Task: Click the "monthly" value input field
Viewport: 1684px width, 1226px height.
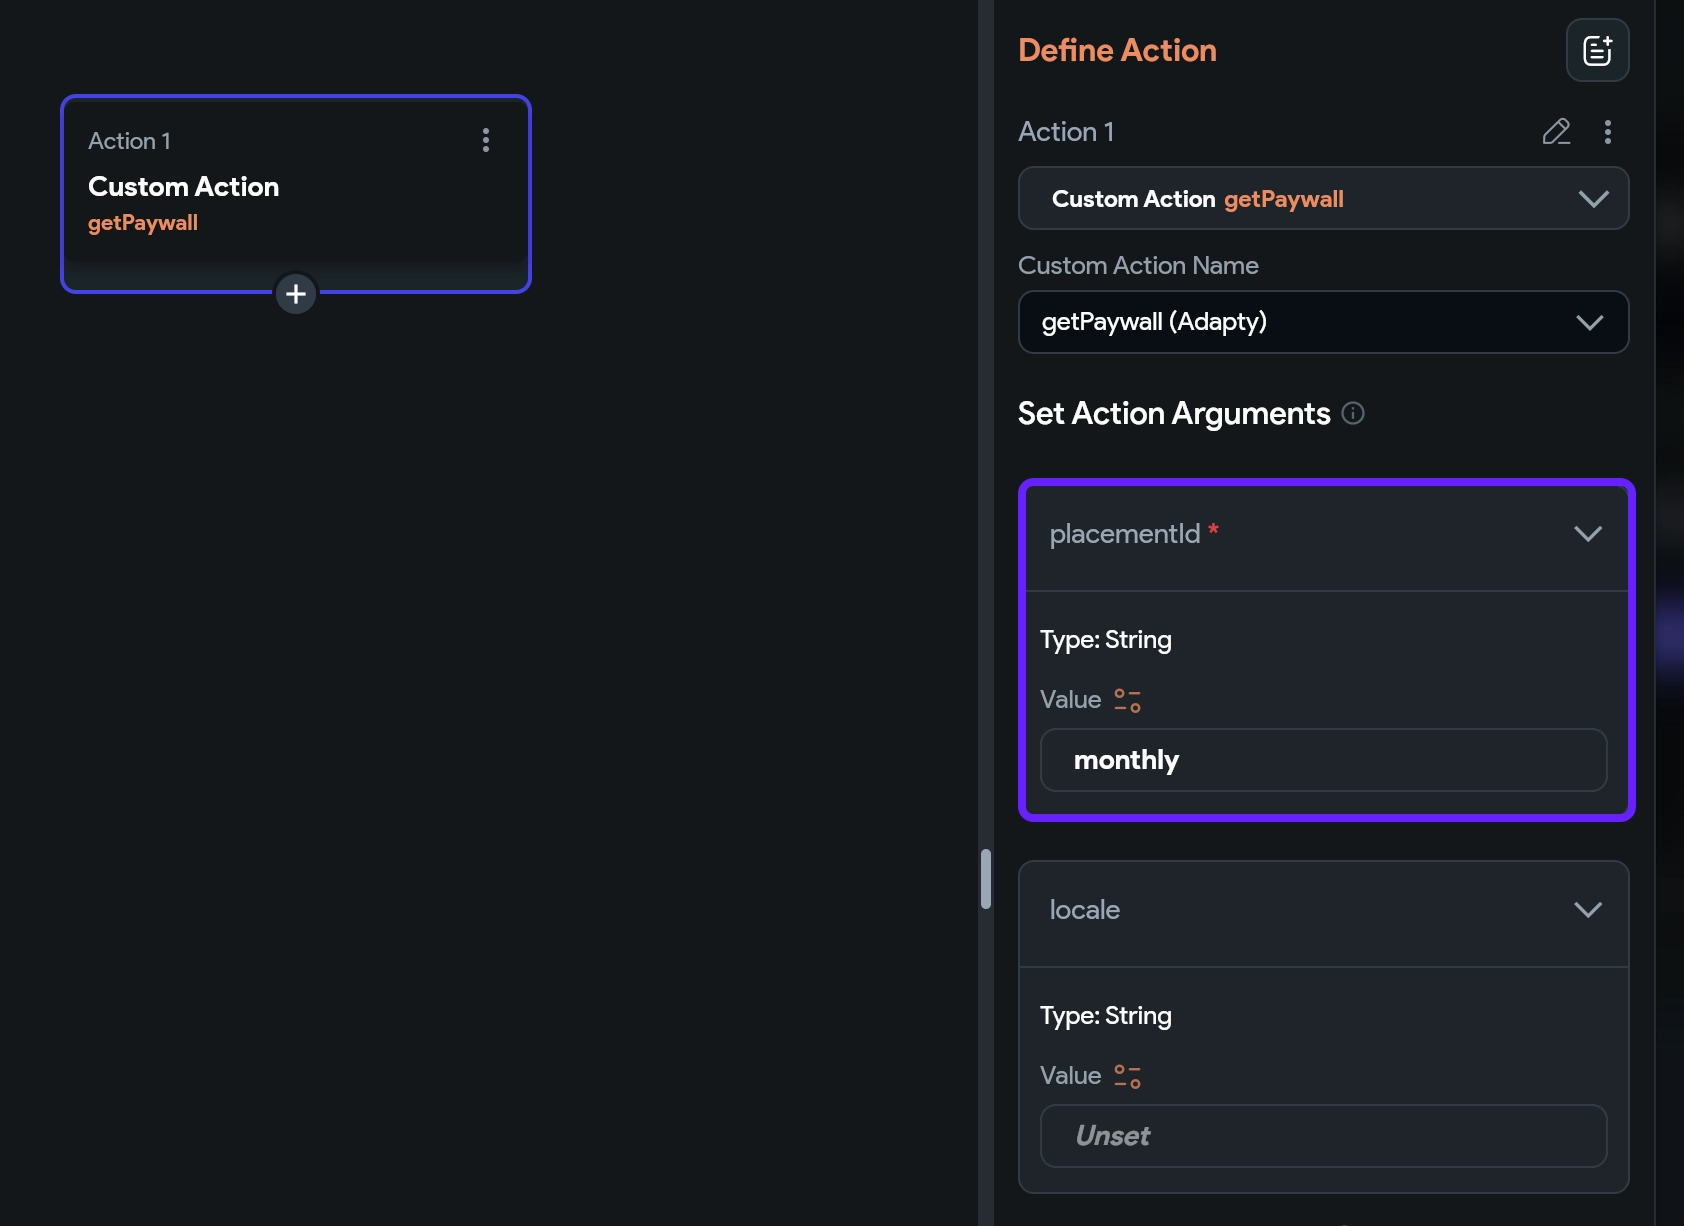Action: (x=1323, y=760)
